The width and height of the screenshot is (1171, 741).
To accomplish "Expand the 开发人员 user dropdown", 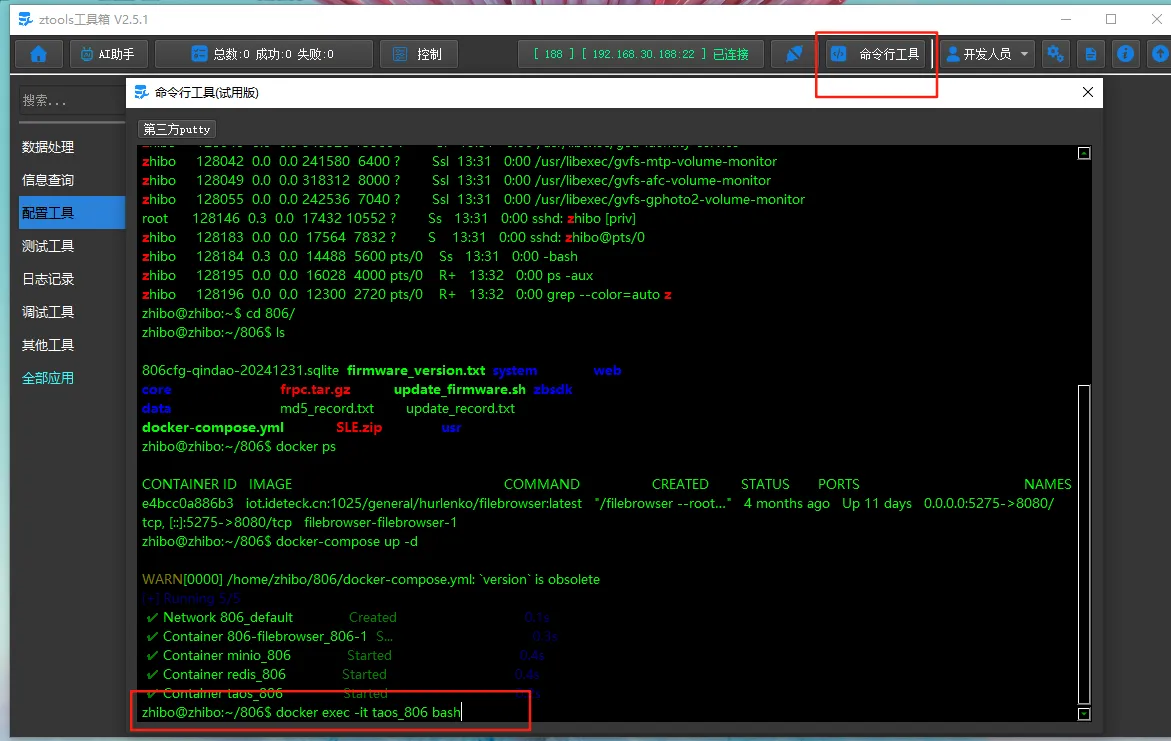I will (988, 54).
